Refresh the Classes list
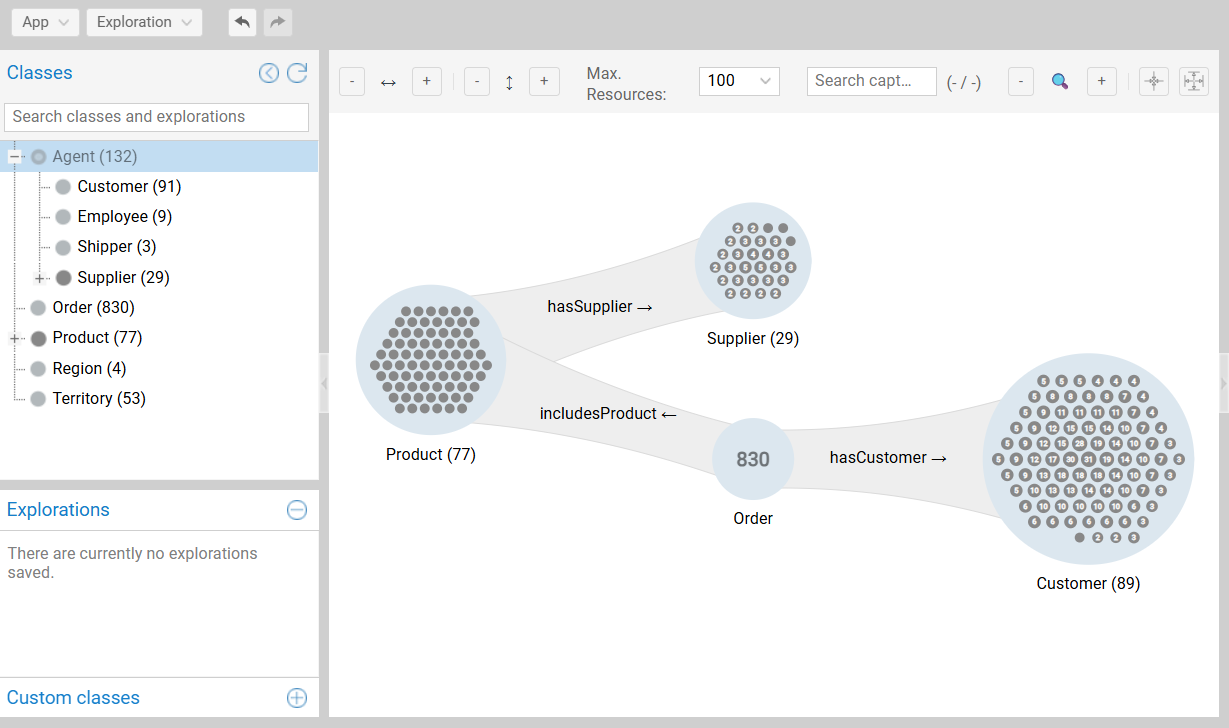Viewport: 1229px width, 728px height. (297, 73)
